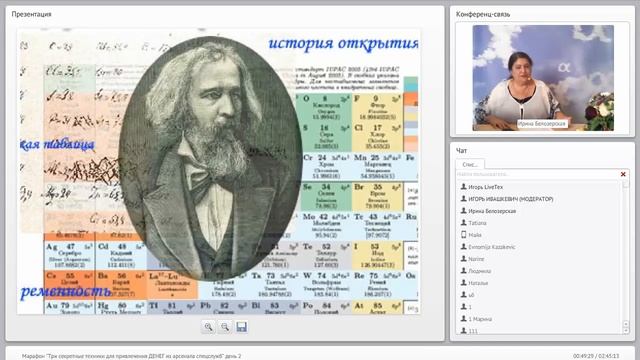The height and width of the screenshot is (360, 640).
Task: Select user Игорь LiveTex in the list
Action: click(x=486, y=187)
